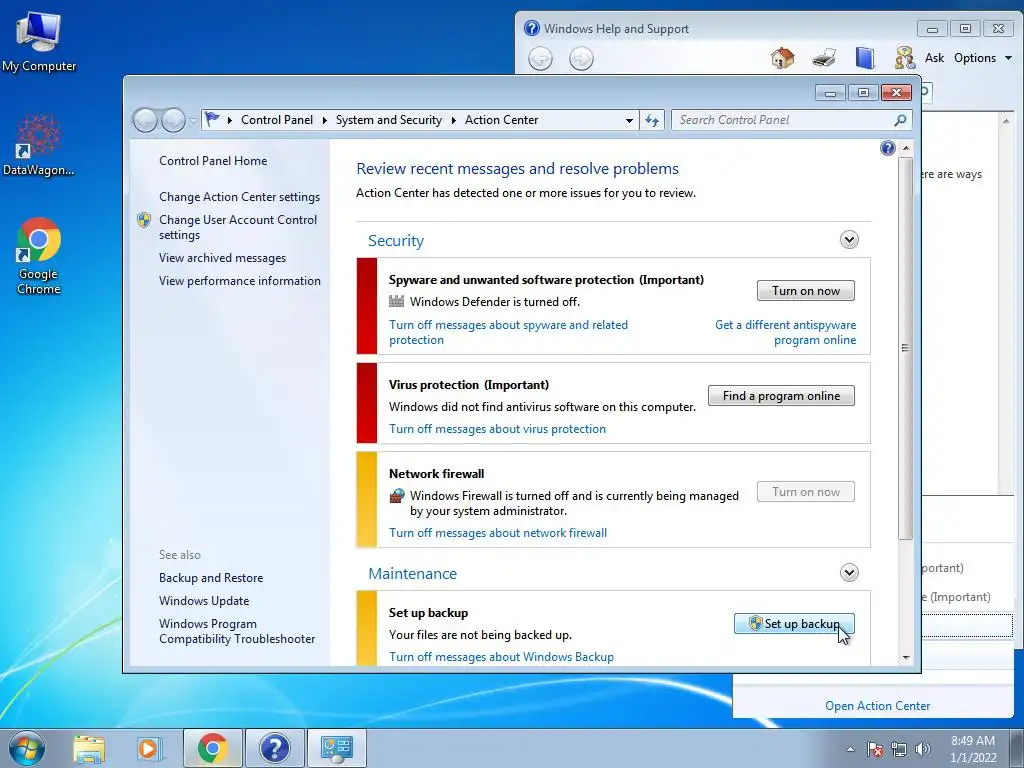
Task: Open the clock showing 8:49 AM
Action: pos(973,749)
